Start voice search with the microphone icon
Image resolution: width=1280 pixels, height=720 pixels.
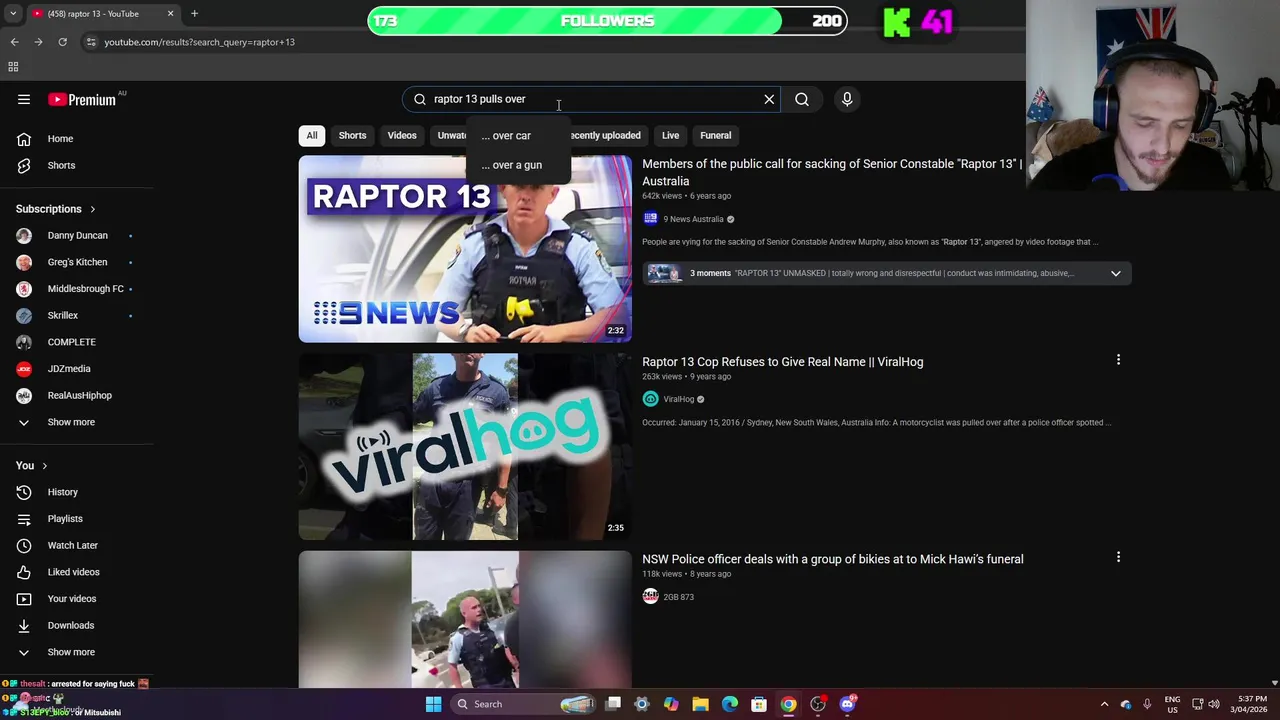pos(847,99)
